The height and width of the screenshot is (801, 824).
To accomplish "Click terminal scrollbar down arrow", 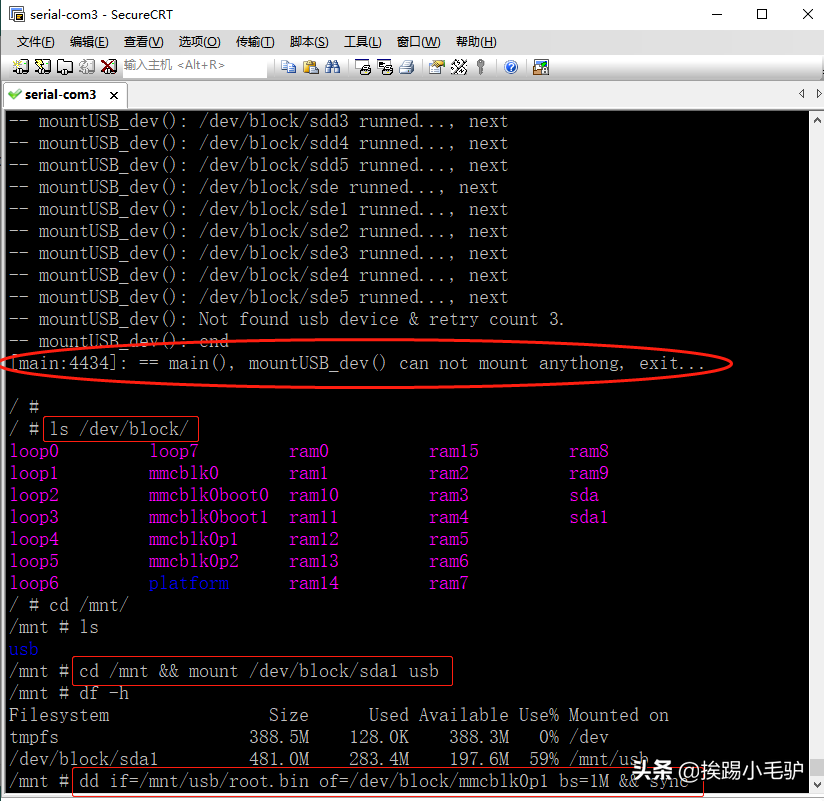I will (817, 785).
